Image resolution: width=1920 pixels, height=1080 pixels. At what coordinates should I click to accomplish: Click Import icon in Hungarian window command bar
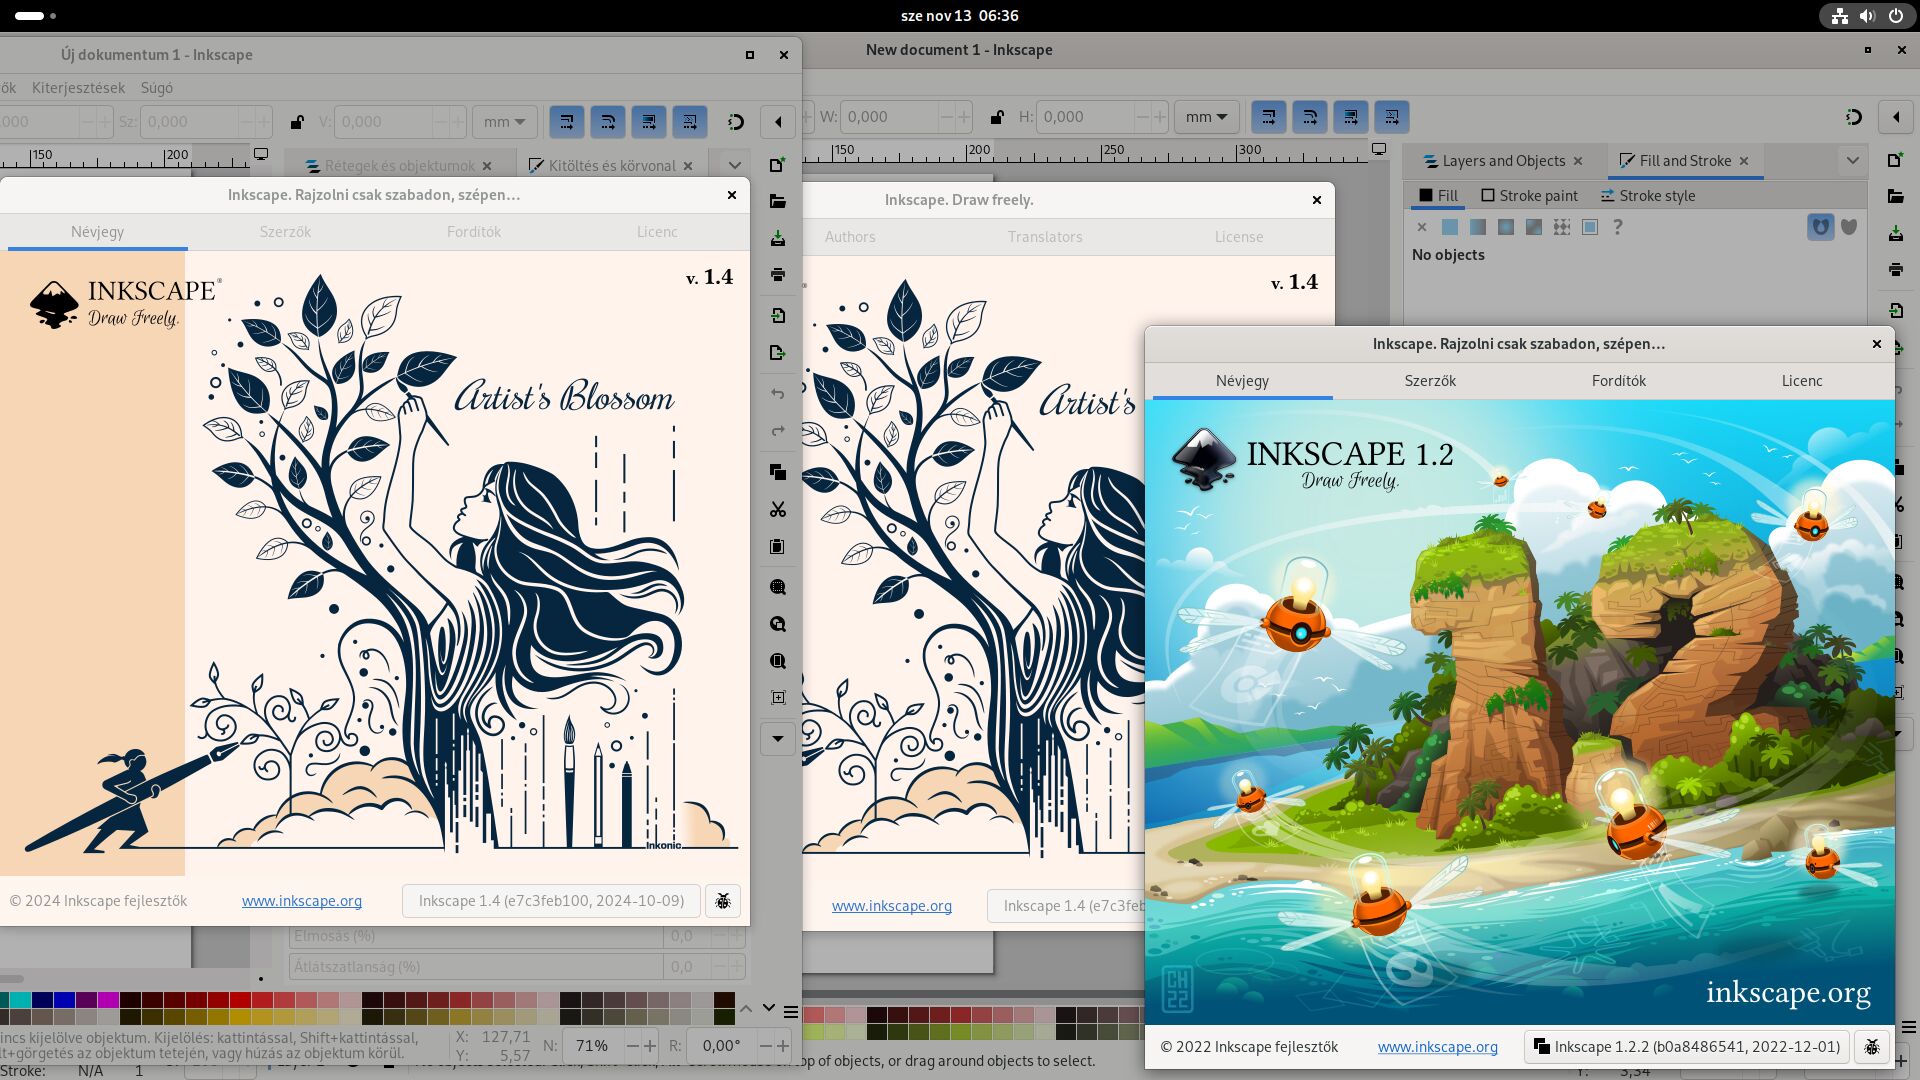point(778,315)
